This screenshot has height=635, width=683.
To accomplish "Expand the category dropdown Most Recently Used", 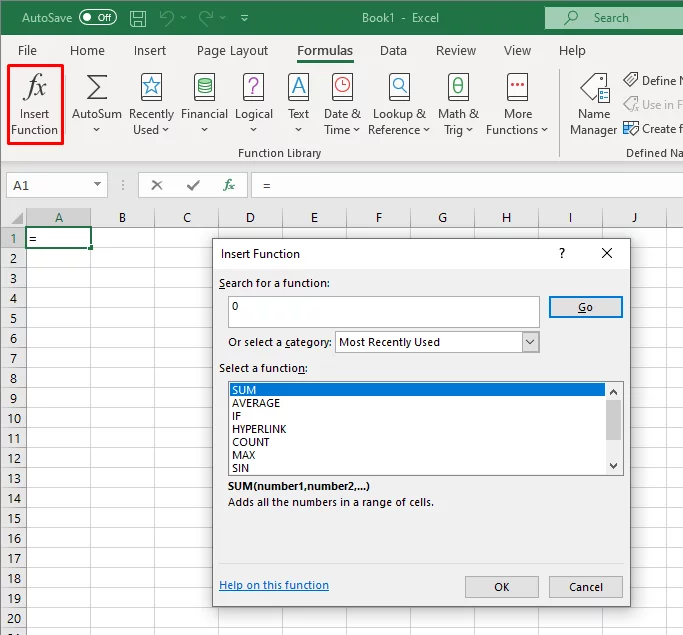I will 530,342.
